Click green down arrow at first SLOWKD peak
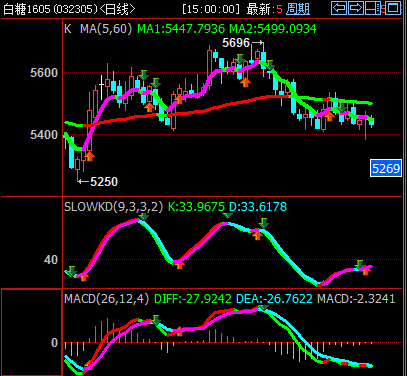This screenshot has width=407, height=376. pyautogui.click(x=143, y=217)
